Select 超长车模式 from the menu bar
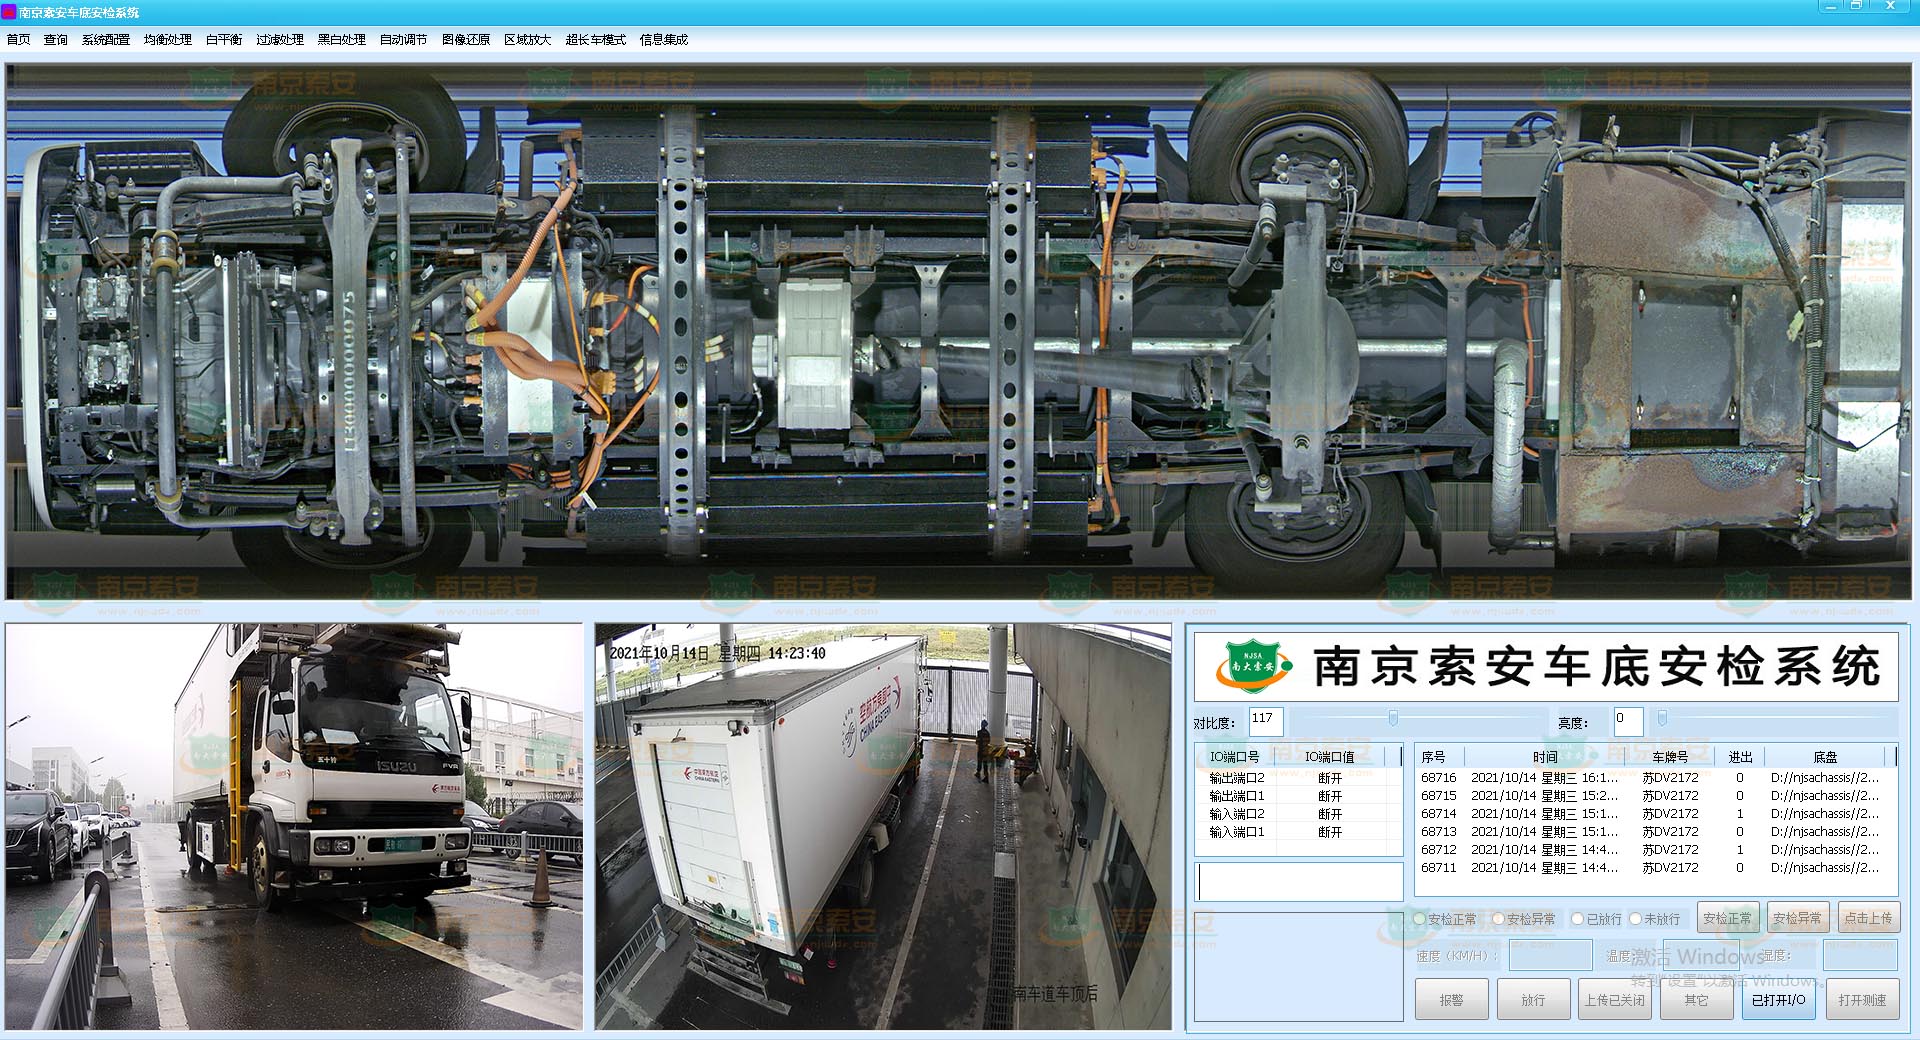 [595, 40]
